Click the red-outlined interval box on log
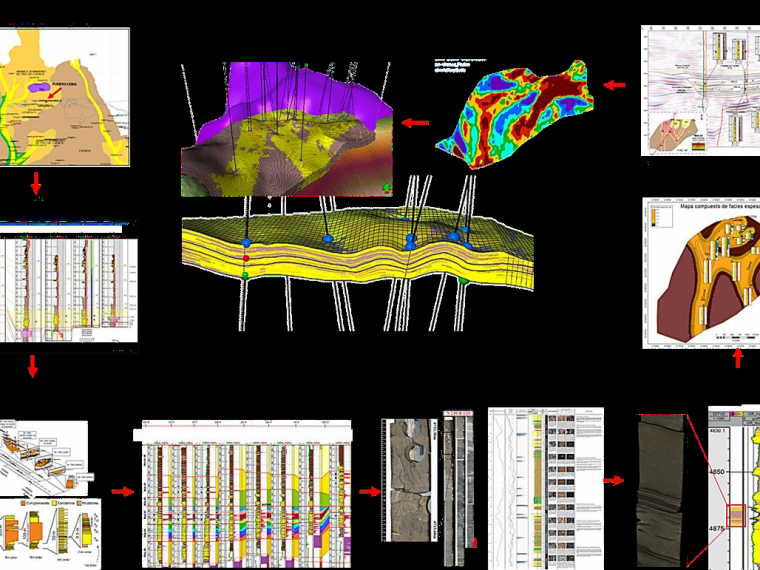The height and width of the screenshot is (570, 760). click(736, 515)
